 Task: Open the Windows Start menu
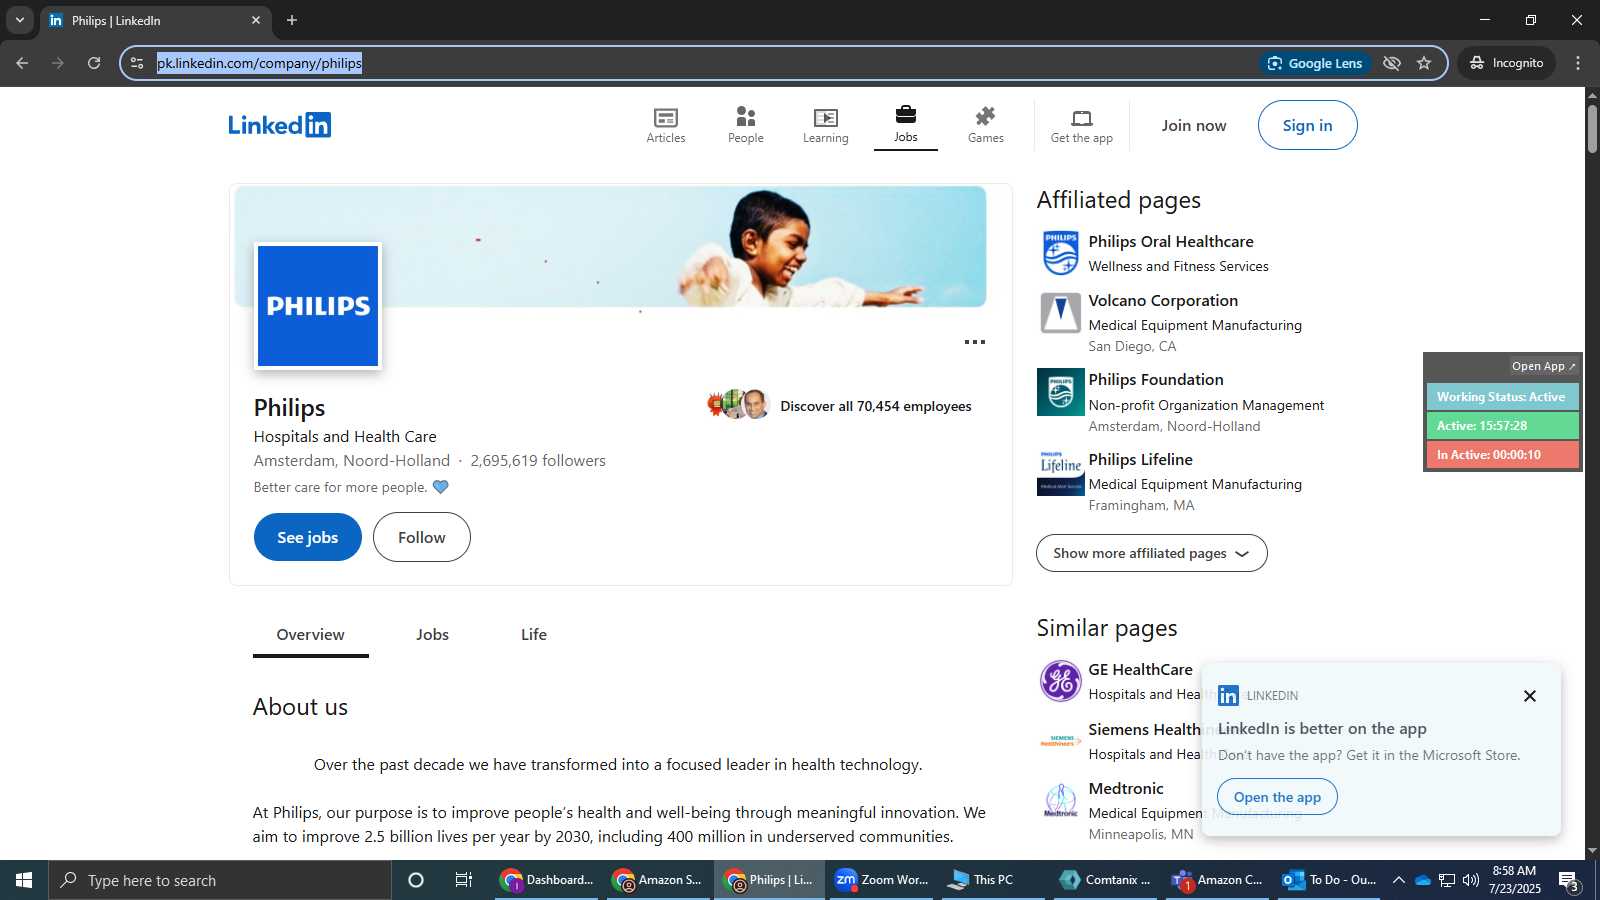point(24,880)
